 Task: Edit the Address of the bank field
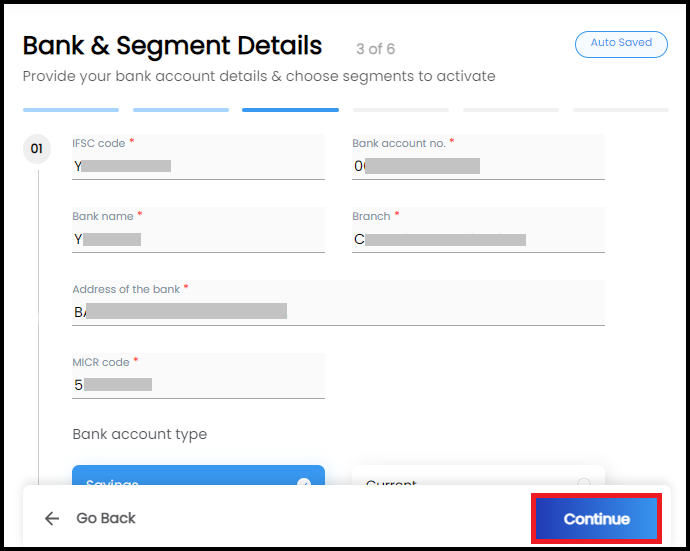pos(338,303)
